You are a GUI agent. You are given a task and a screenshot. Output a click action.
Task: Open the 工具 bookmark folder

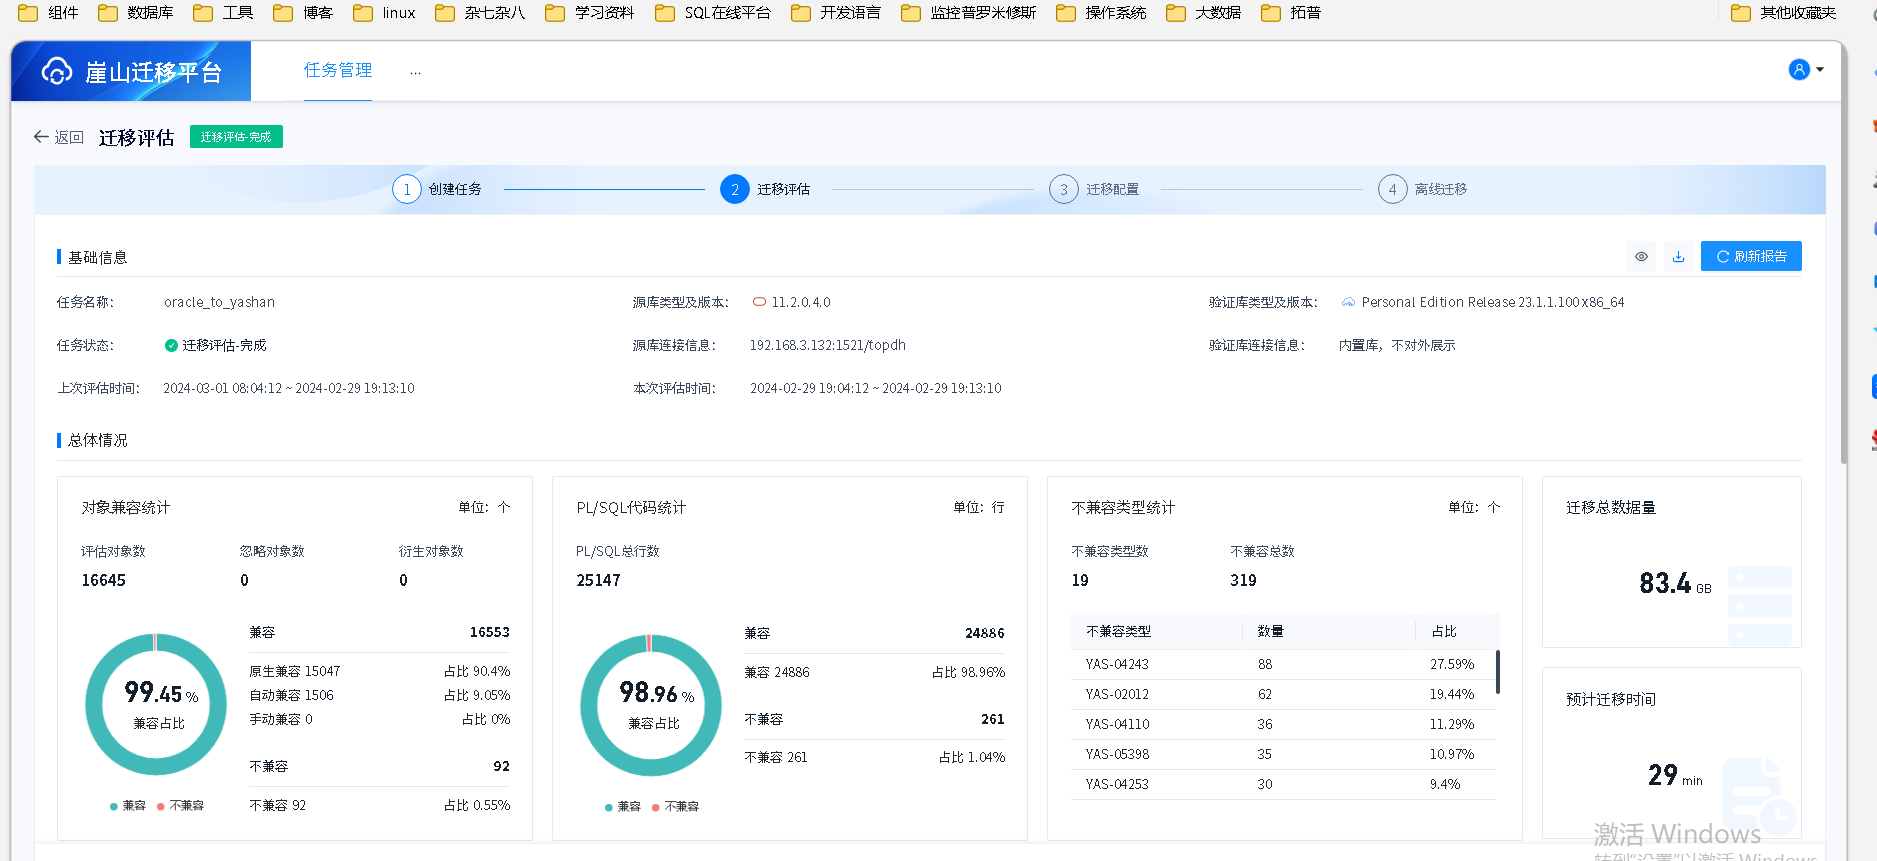click(x=223, y=13)
